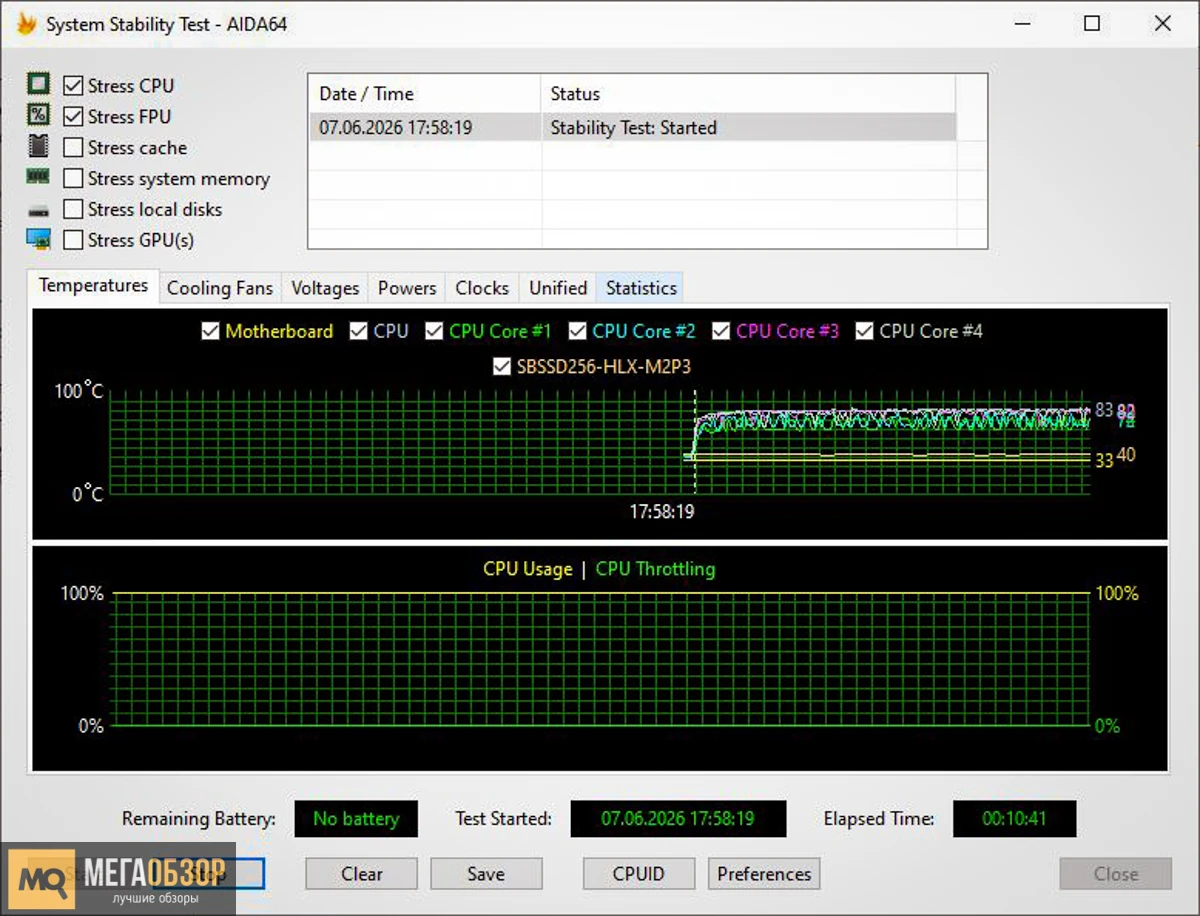Uncheck the Stress CPU checkbox
Screen dimensions: 1200x916
[x=73, y=86]
